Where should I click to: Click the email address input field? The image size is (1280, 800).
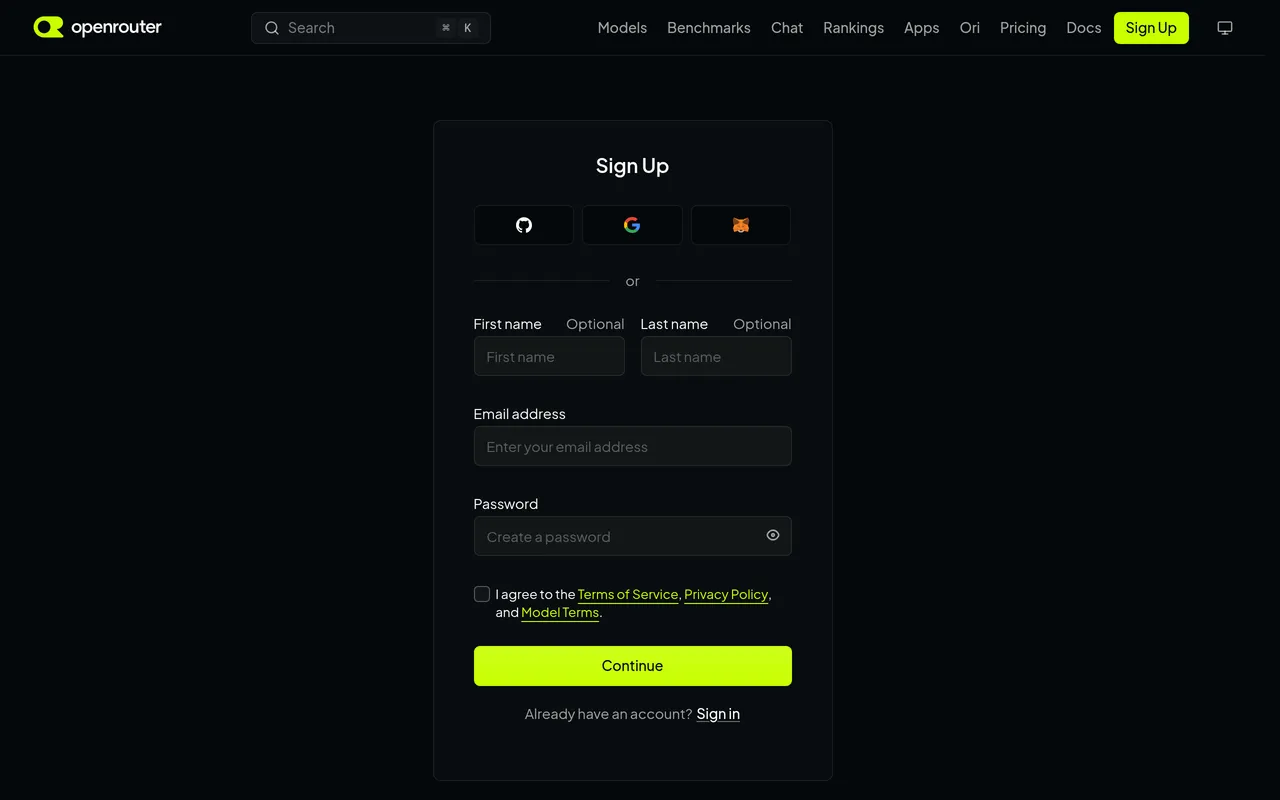(x=633, y=446)
